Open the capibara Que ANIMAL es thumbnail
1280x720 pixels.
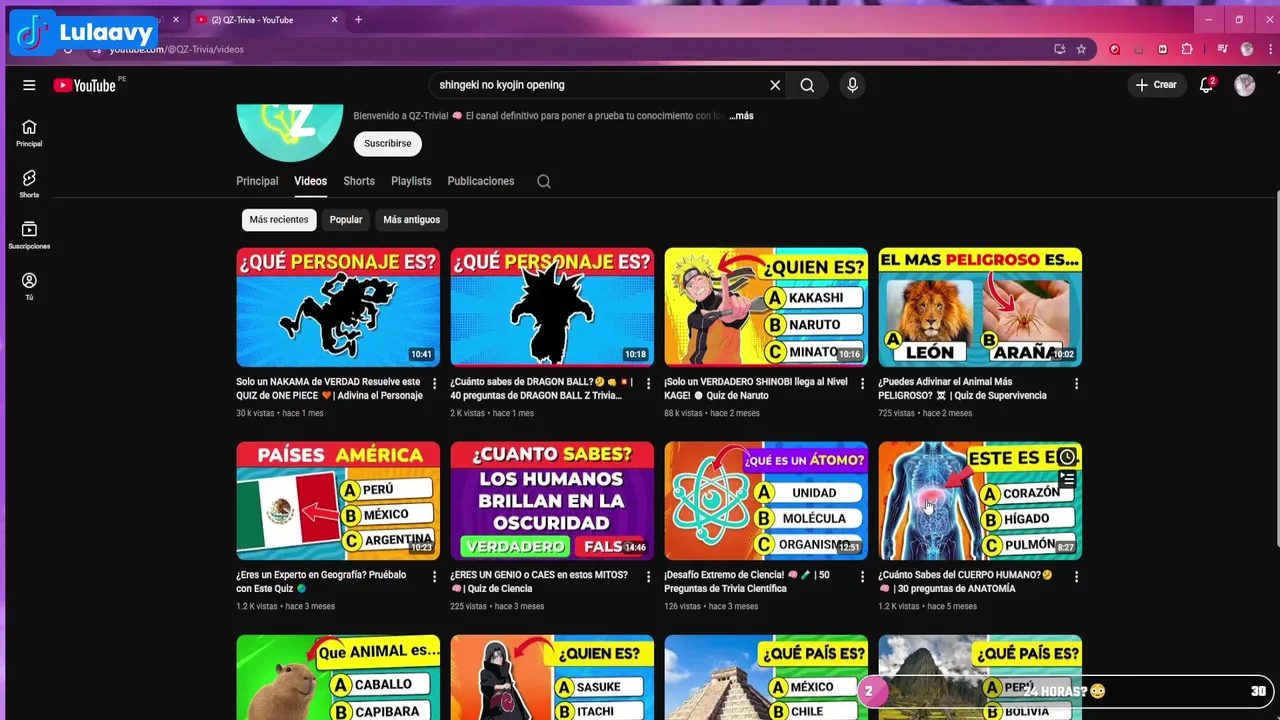(x=338, y=677)
